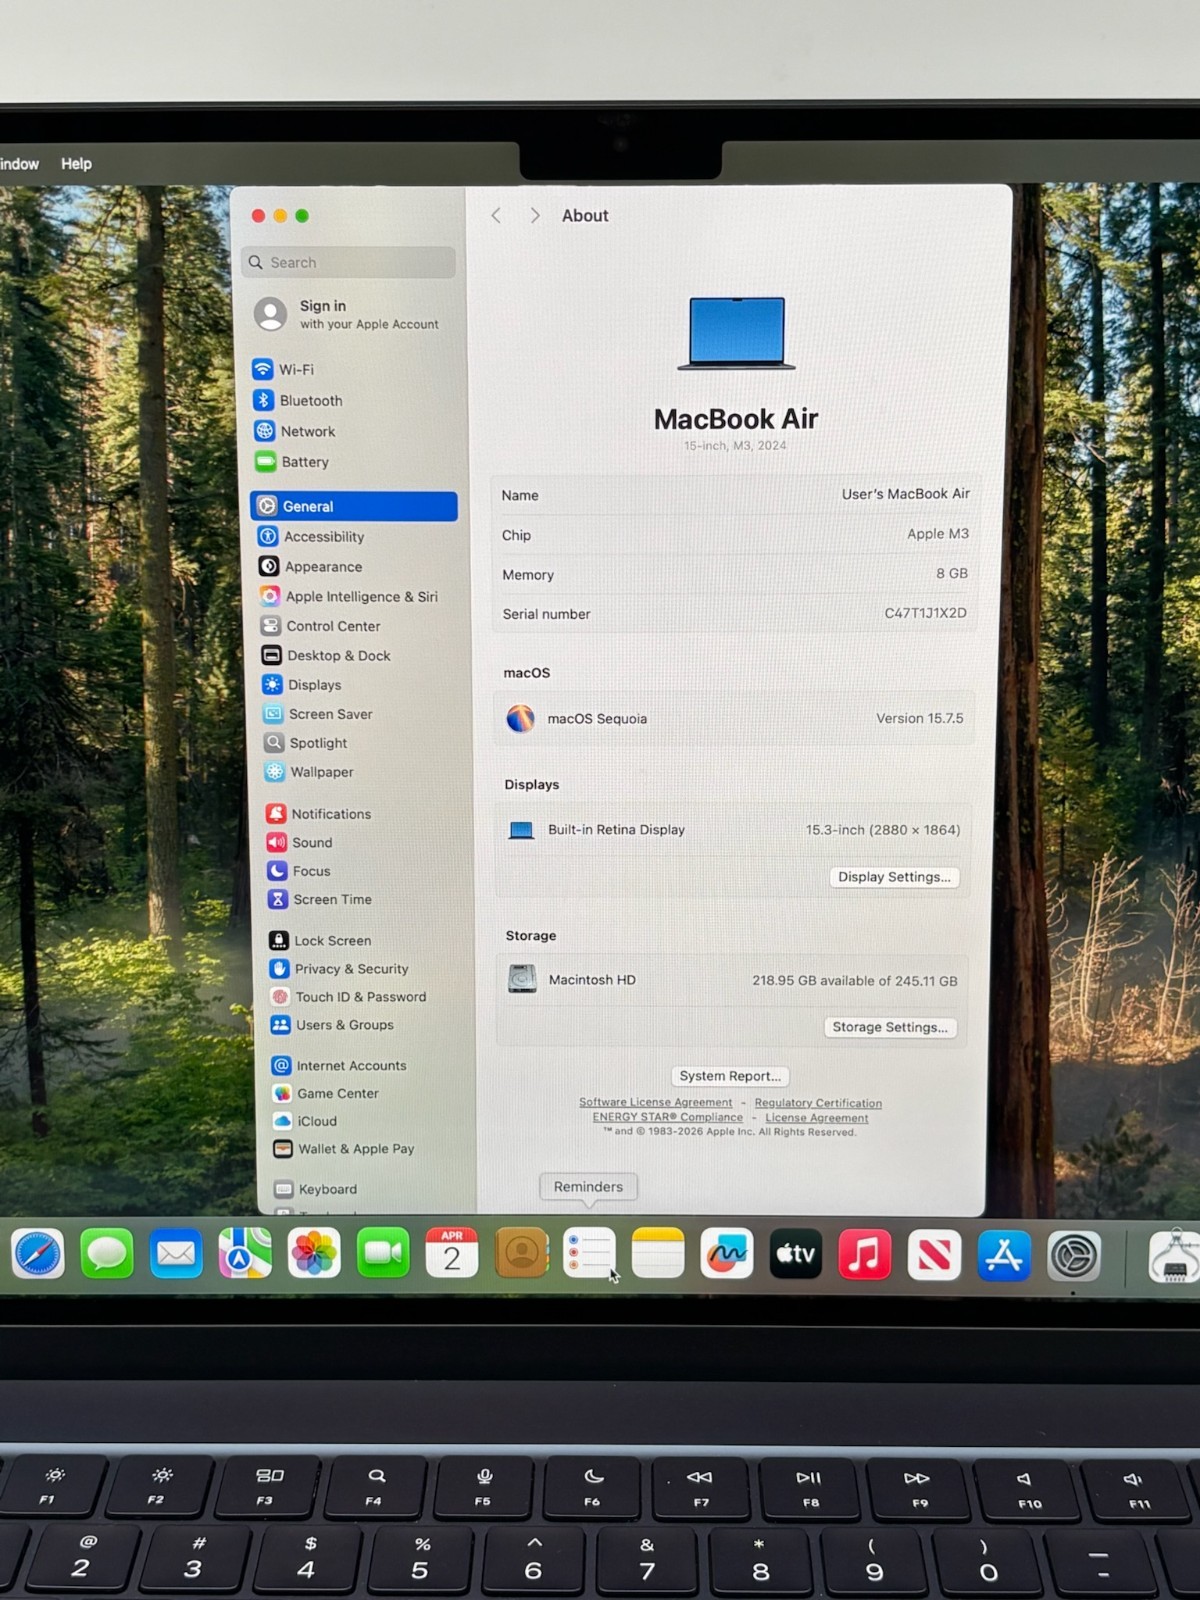Sign in with your Apple Account
Viewport: 1200px width, 1600px height.
[x=347, y=314]
